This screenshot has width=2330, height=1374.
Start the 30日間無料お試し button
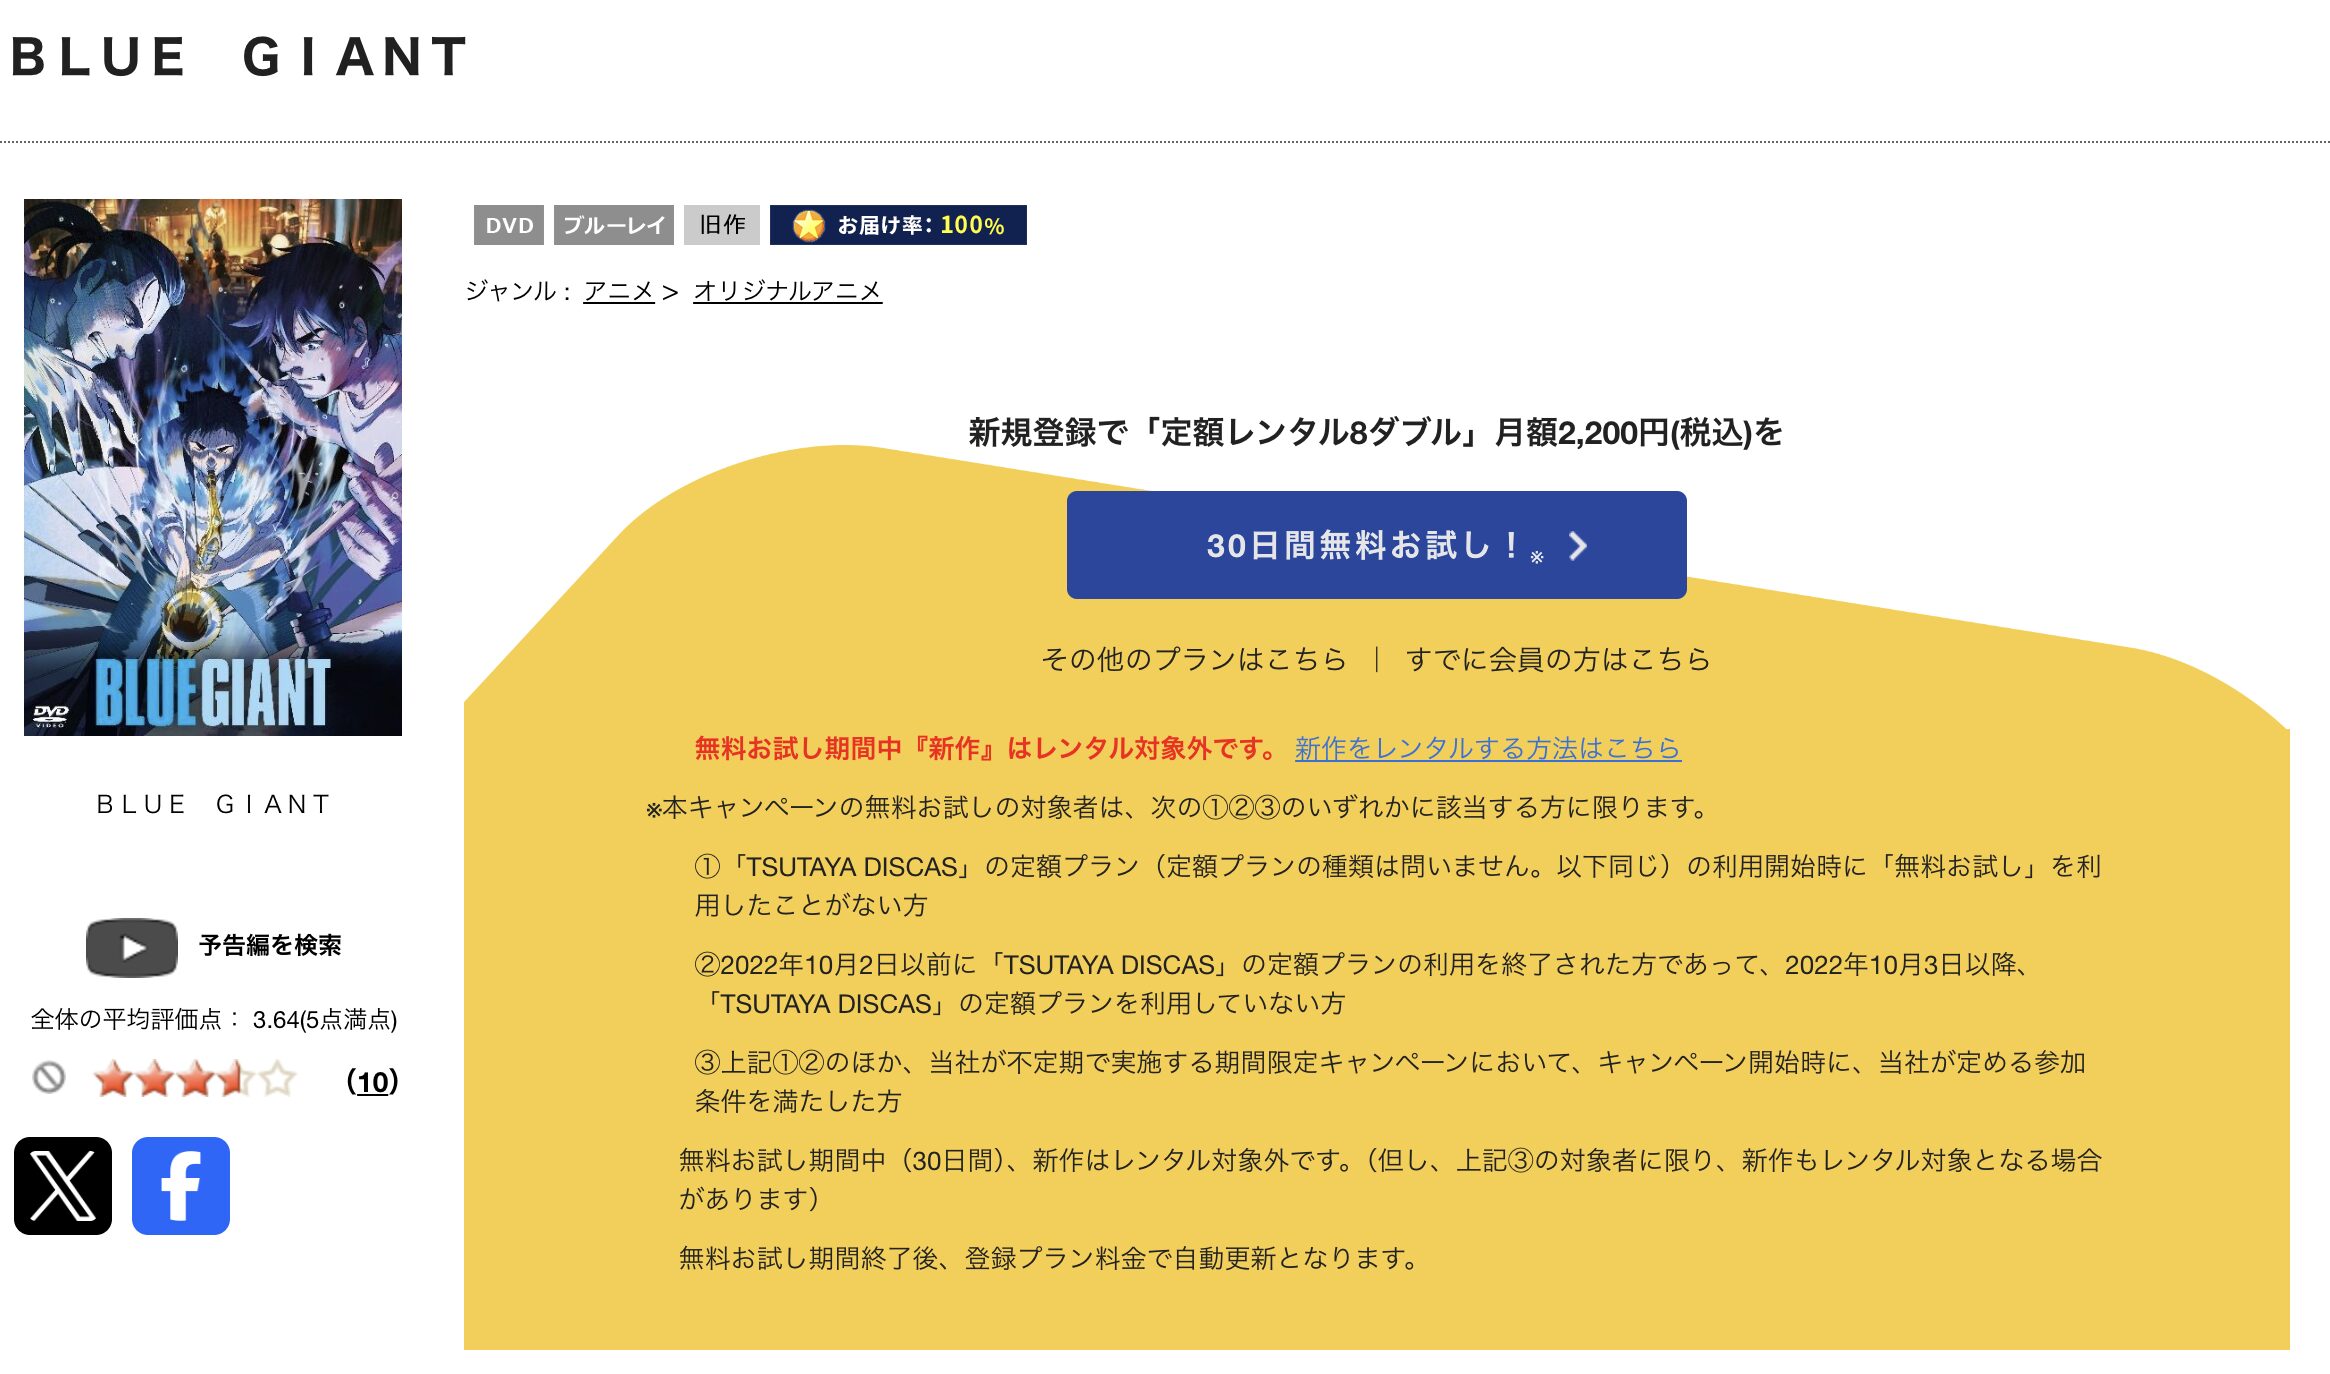click(1376, 545)
